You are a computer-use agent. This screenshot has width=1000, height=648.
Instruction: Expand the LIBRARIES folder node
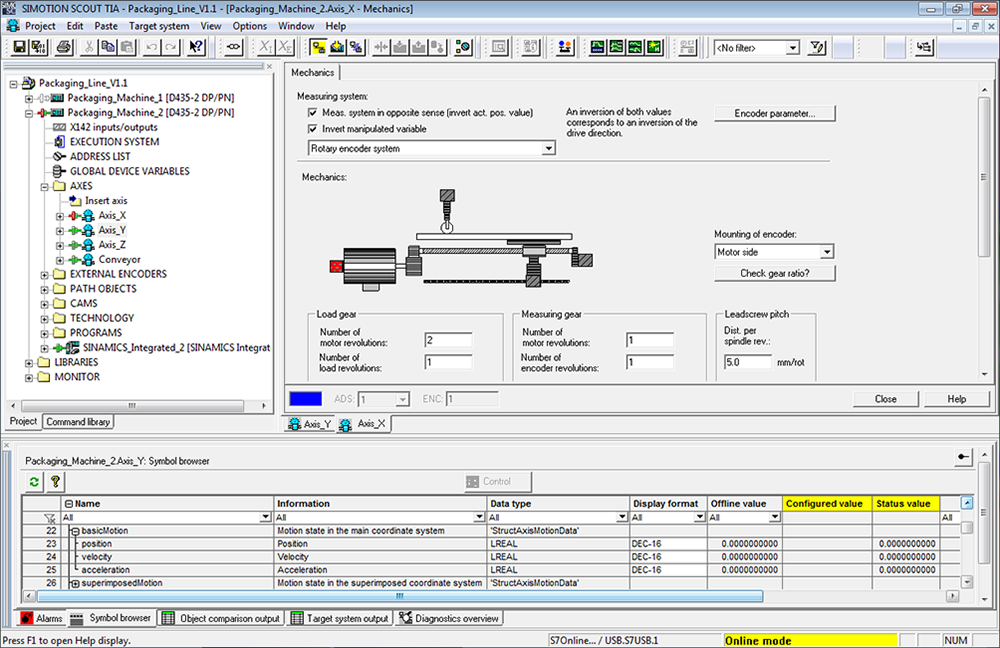[29, 363]
